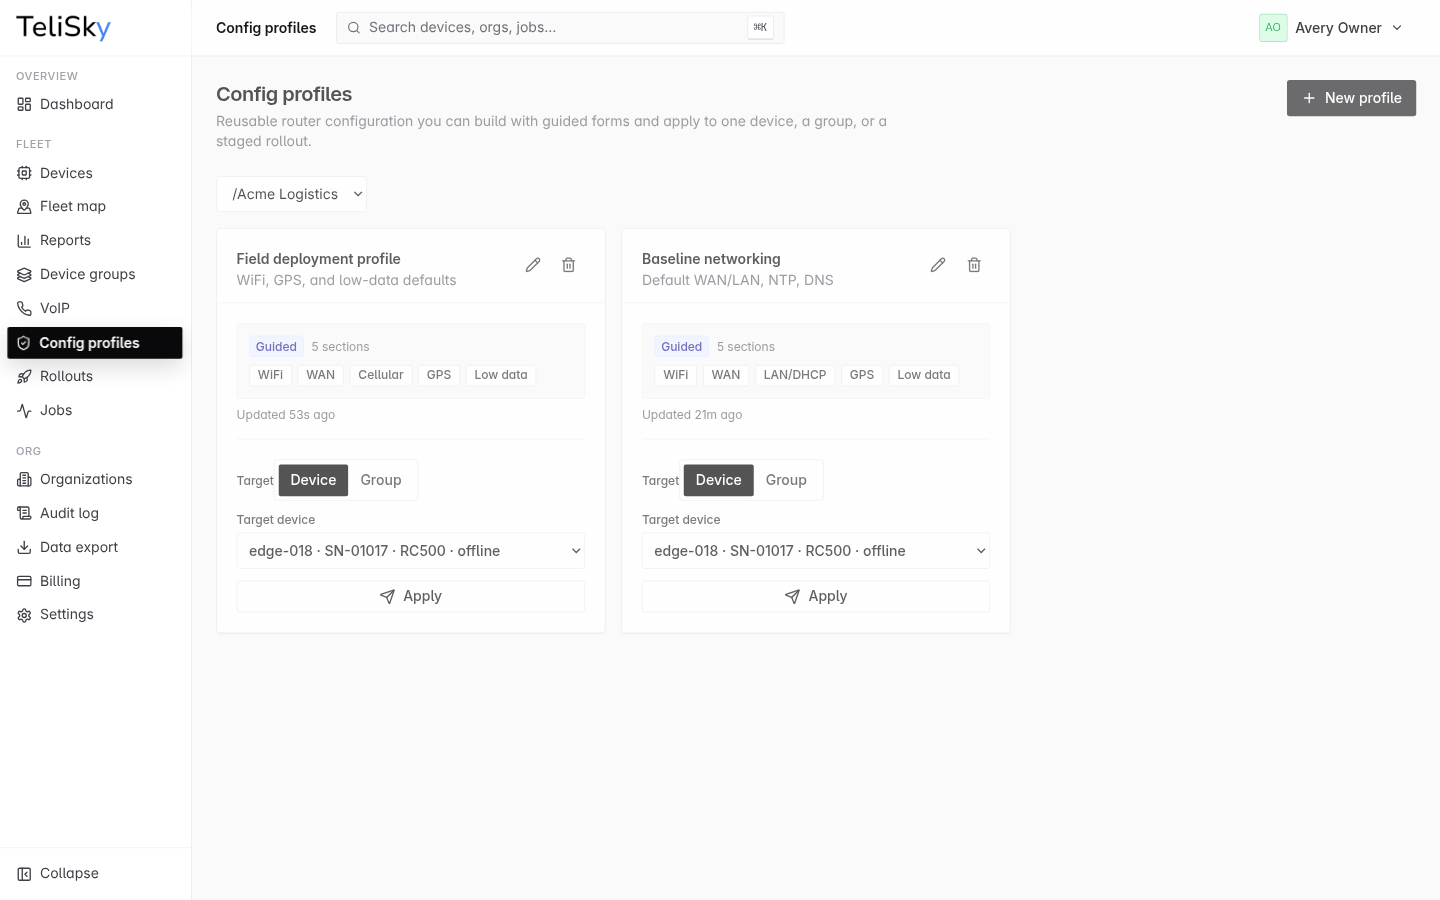The height and width of the screenshot is (900, 1440).
Task: Select Device target for Field deployment profile
Action: coord(313,480)
